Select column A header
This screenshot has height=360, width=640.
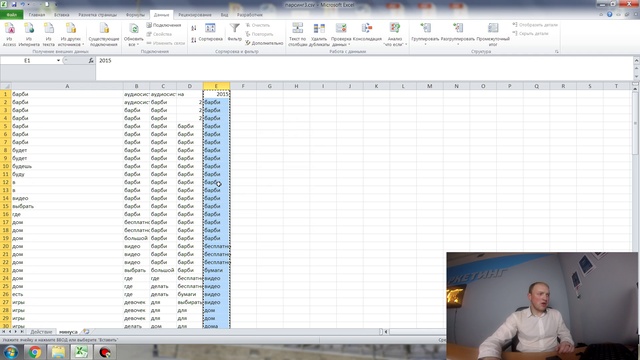click(67, 86)
